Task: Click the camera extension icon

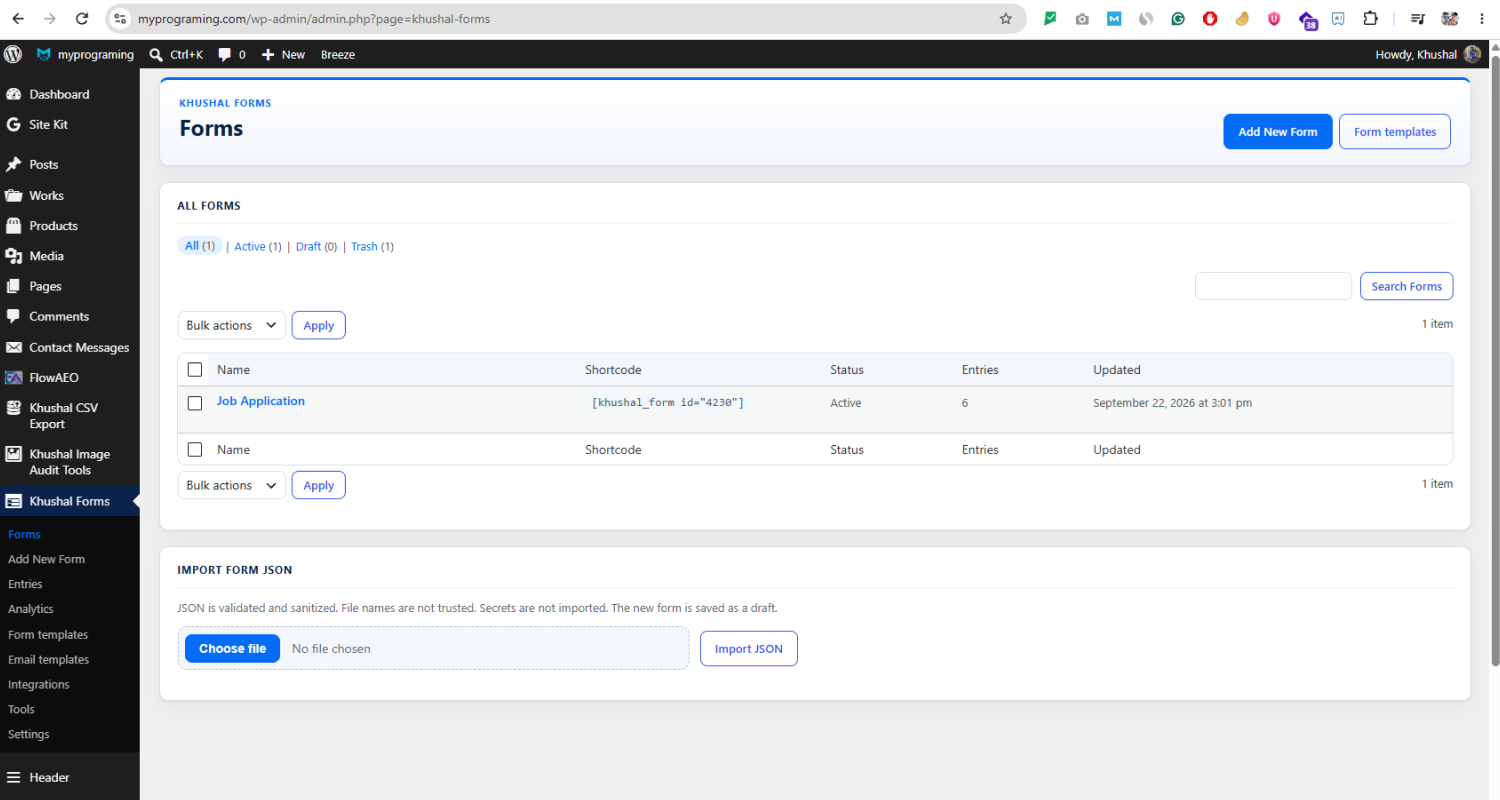Action: tap(1082, 18)
